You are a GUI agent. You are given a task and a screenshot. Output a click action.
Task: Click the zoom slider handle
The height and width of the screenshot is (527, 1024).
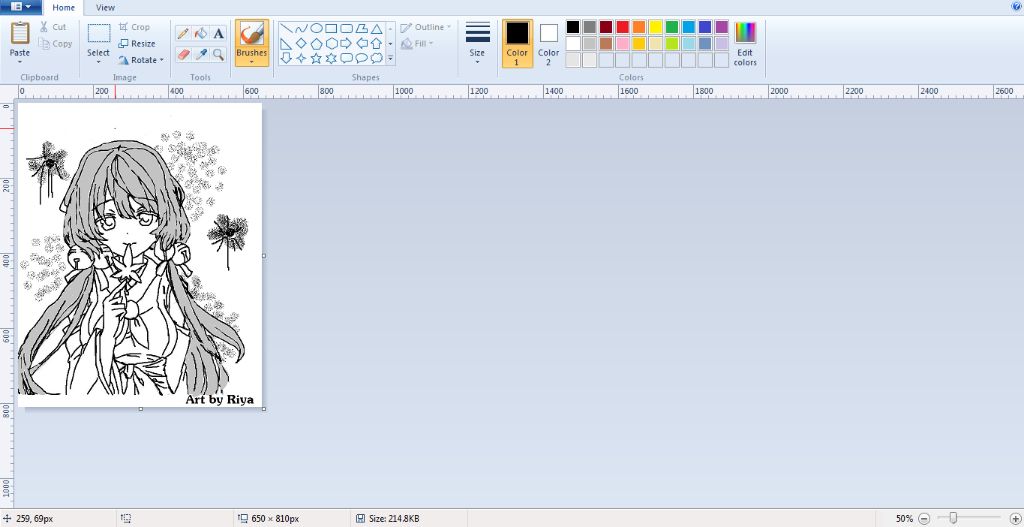(x=953, y=518)
